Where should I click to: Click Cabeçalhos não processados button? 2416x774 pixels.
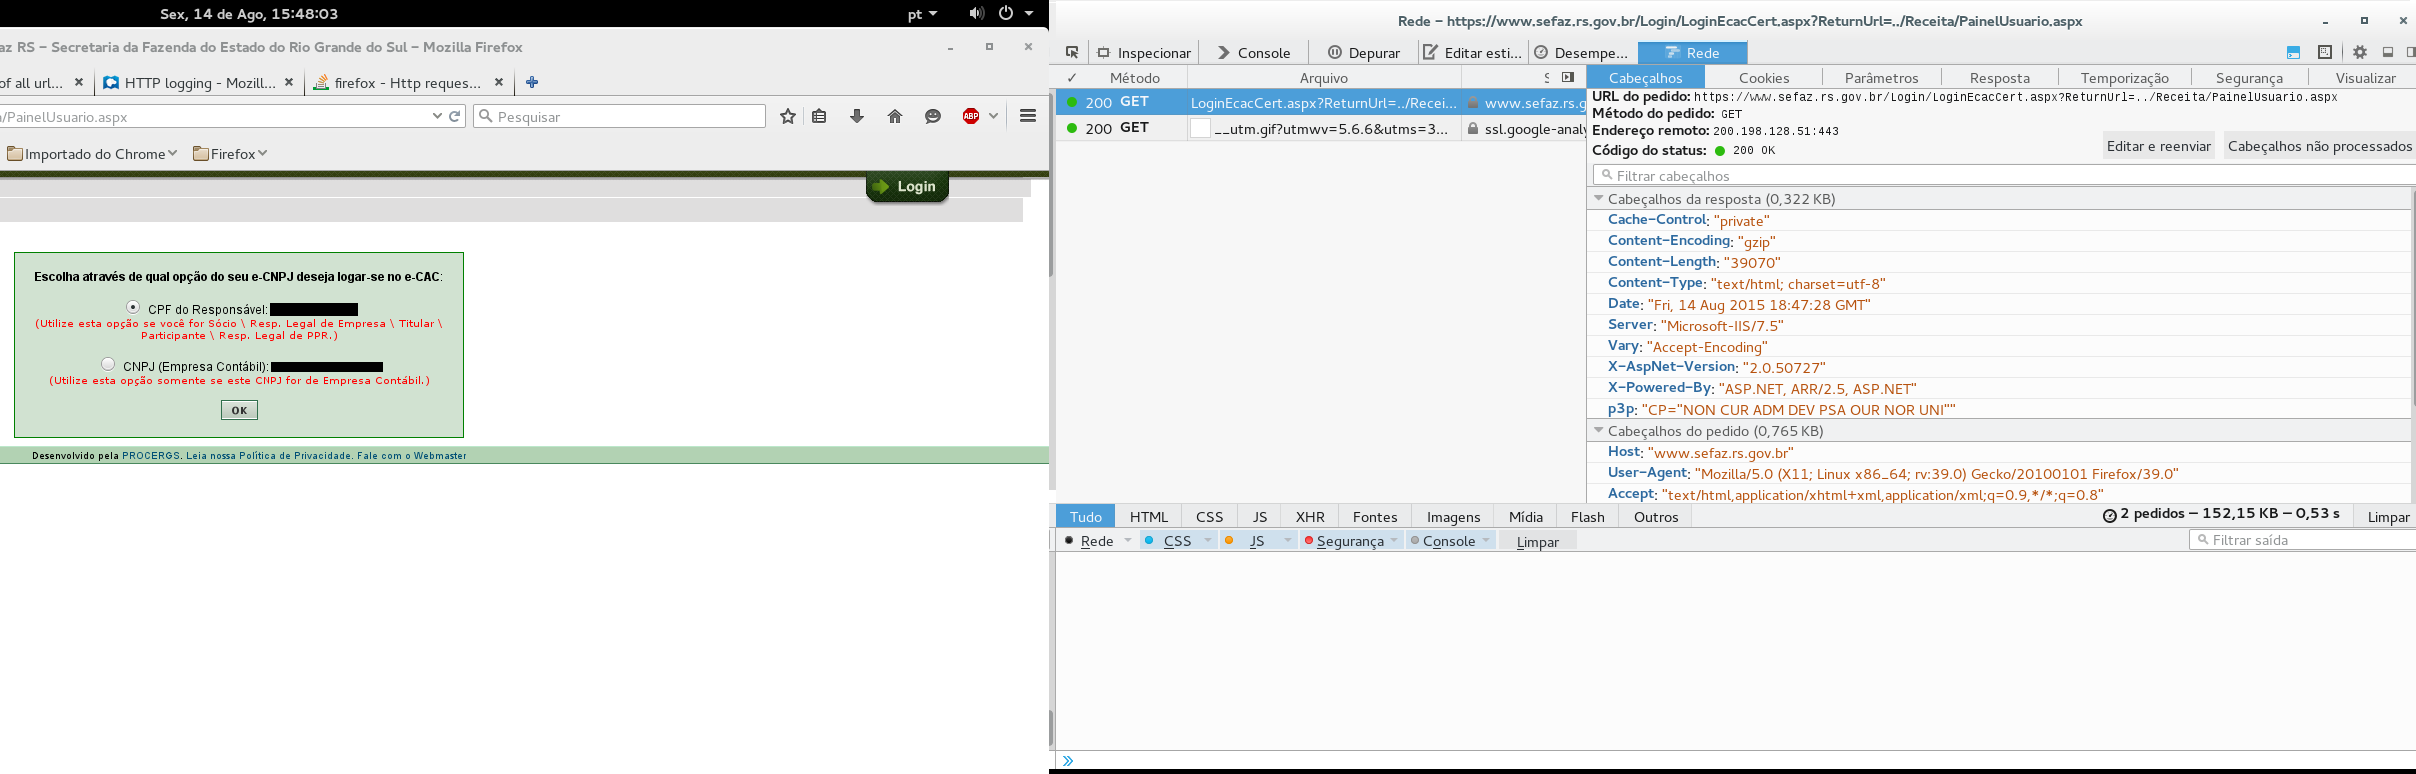pyautogui.click(x=2319, y=146)
